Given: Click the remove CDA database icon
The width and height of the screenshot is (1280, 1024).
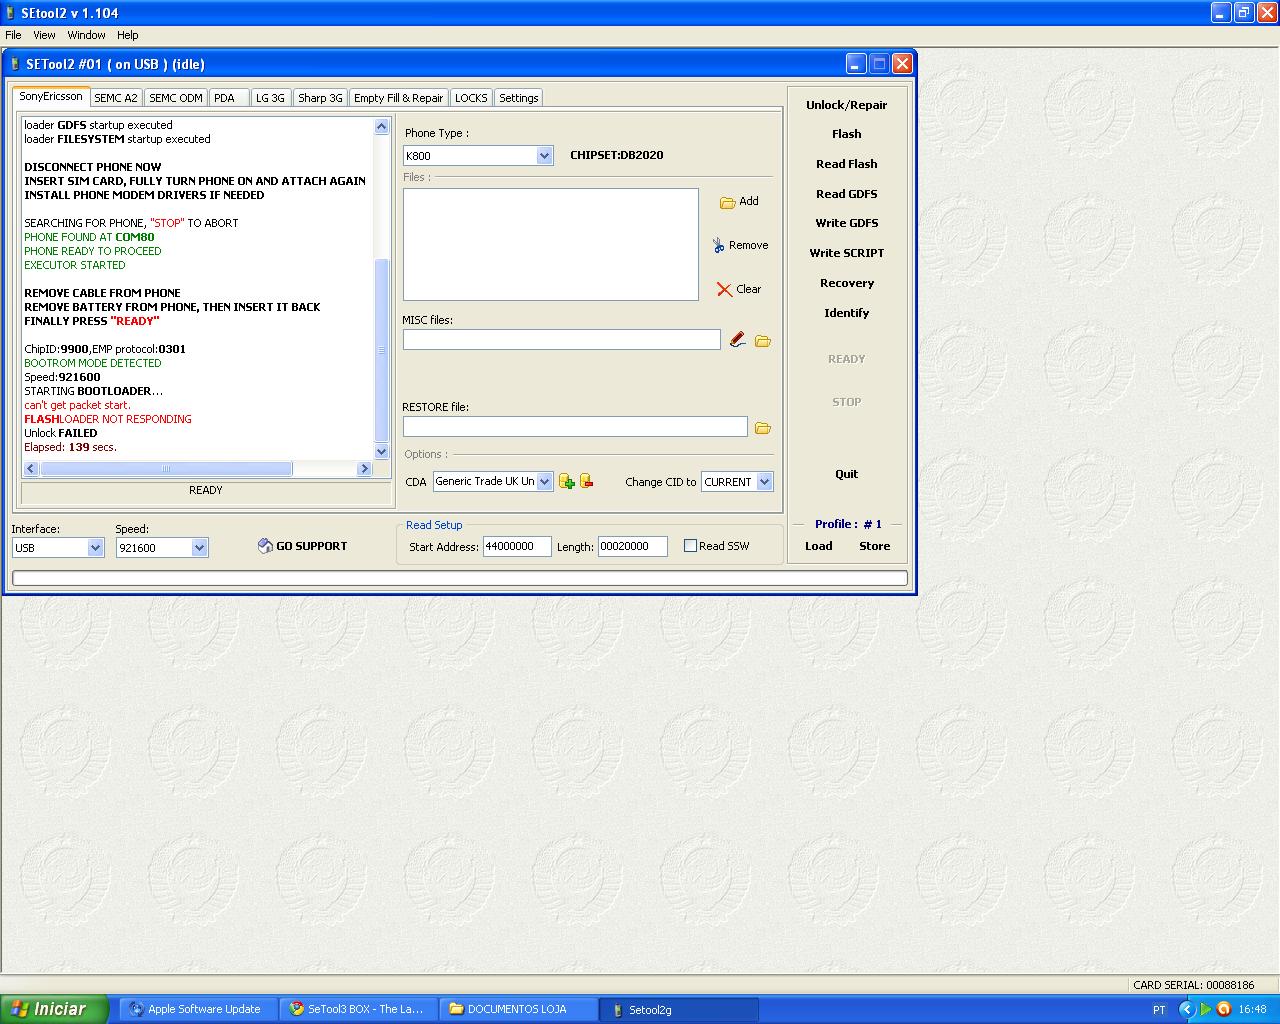Looking at the screenshot, I should tap(587, 481).
